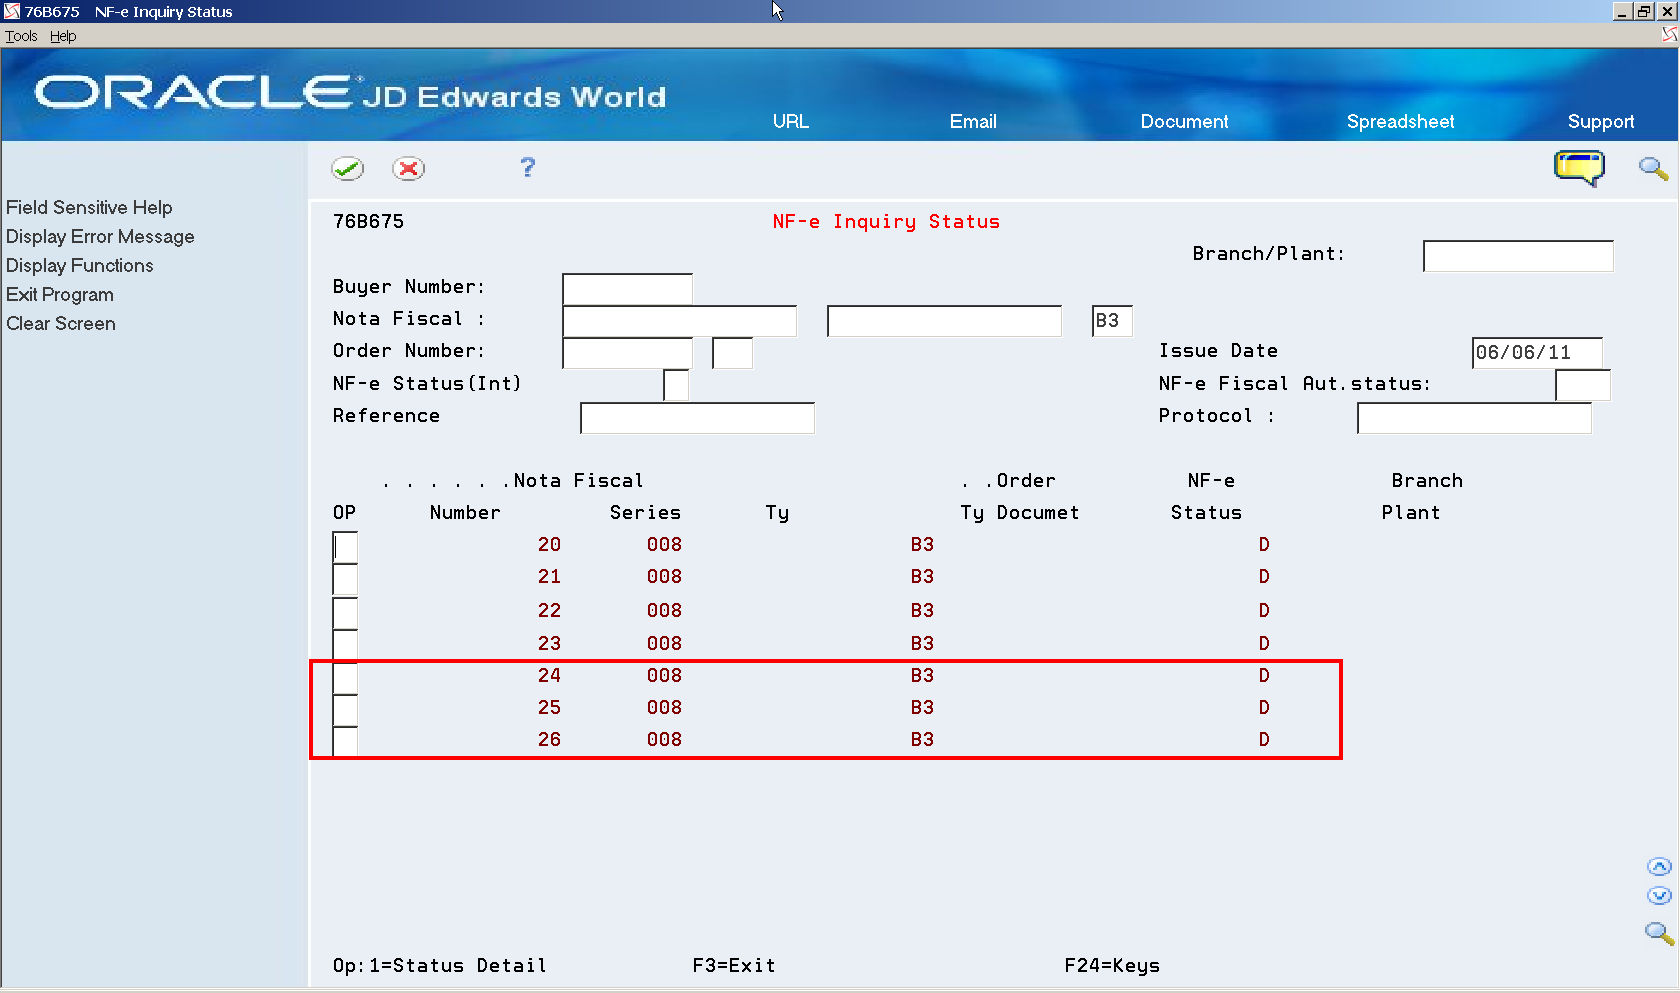
Task: Click the OP field for Nota Fiscal 21
Action: pos(345,579)
